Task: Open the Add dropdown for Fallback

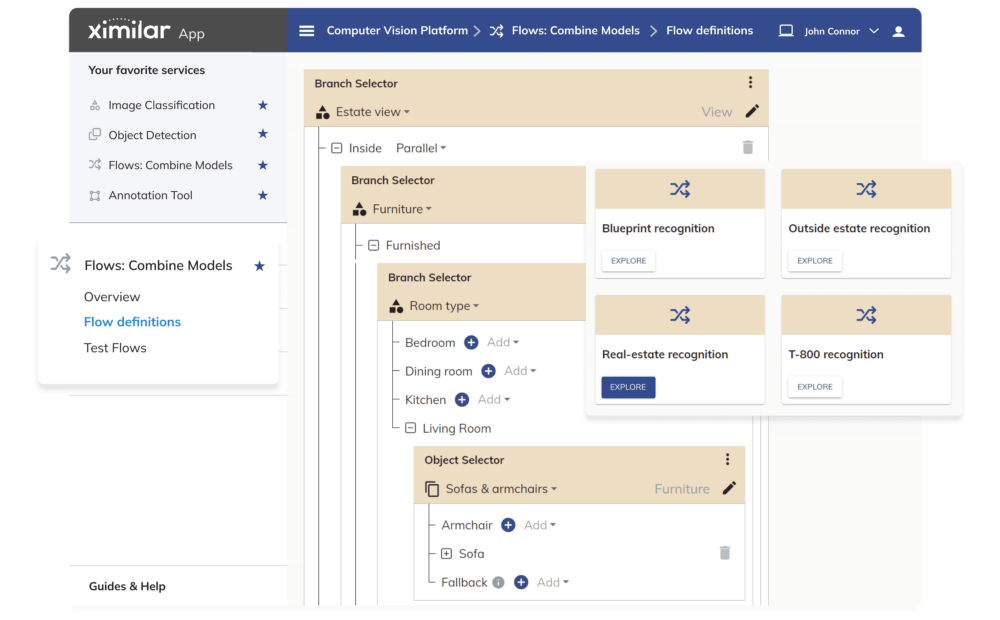Action: point(552,582)
